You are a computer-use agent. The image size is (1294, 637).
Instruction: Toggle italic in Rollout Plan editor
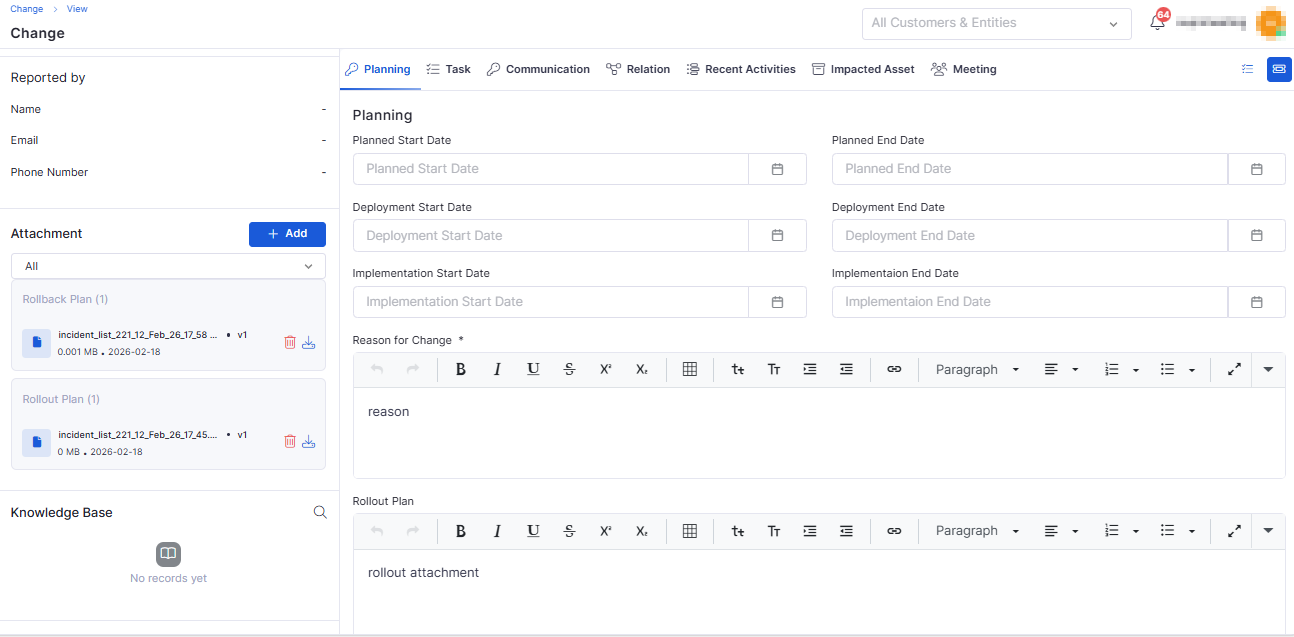pyautogui.click(x=497, y=531)
